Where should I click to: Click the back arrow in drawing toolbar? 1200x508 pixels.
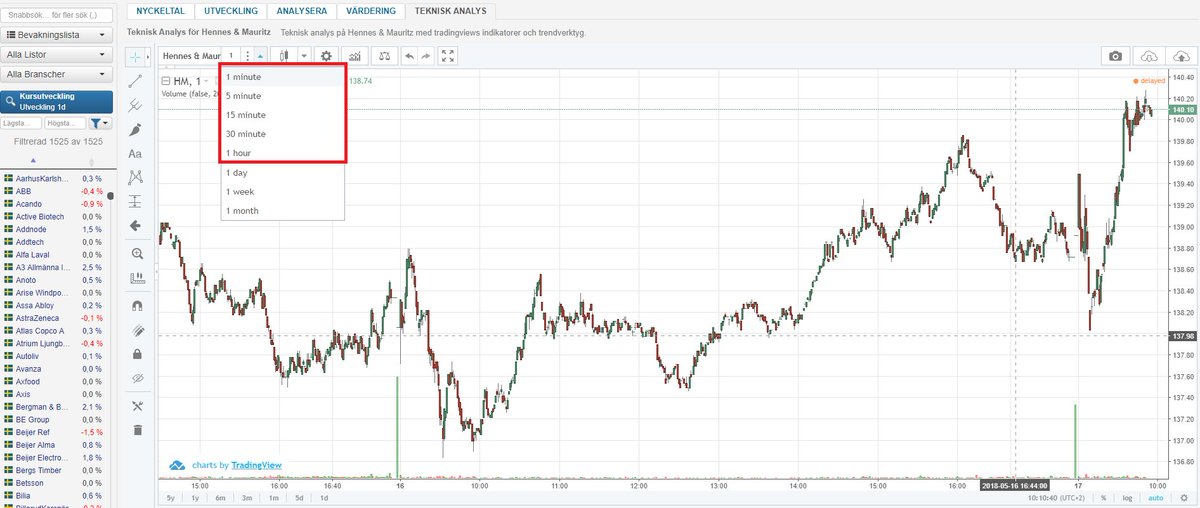tap(136, 226)
